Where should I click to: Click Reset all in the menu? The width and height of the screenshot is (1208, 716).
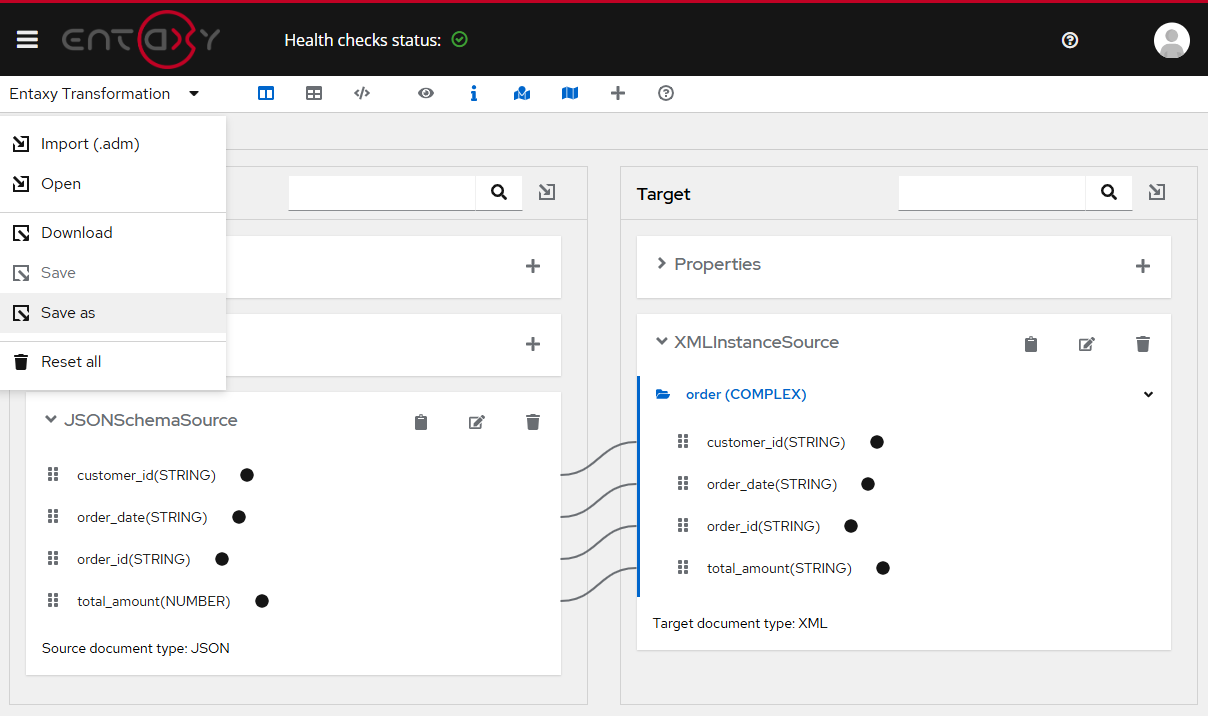click(71, 362)
